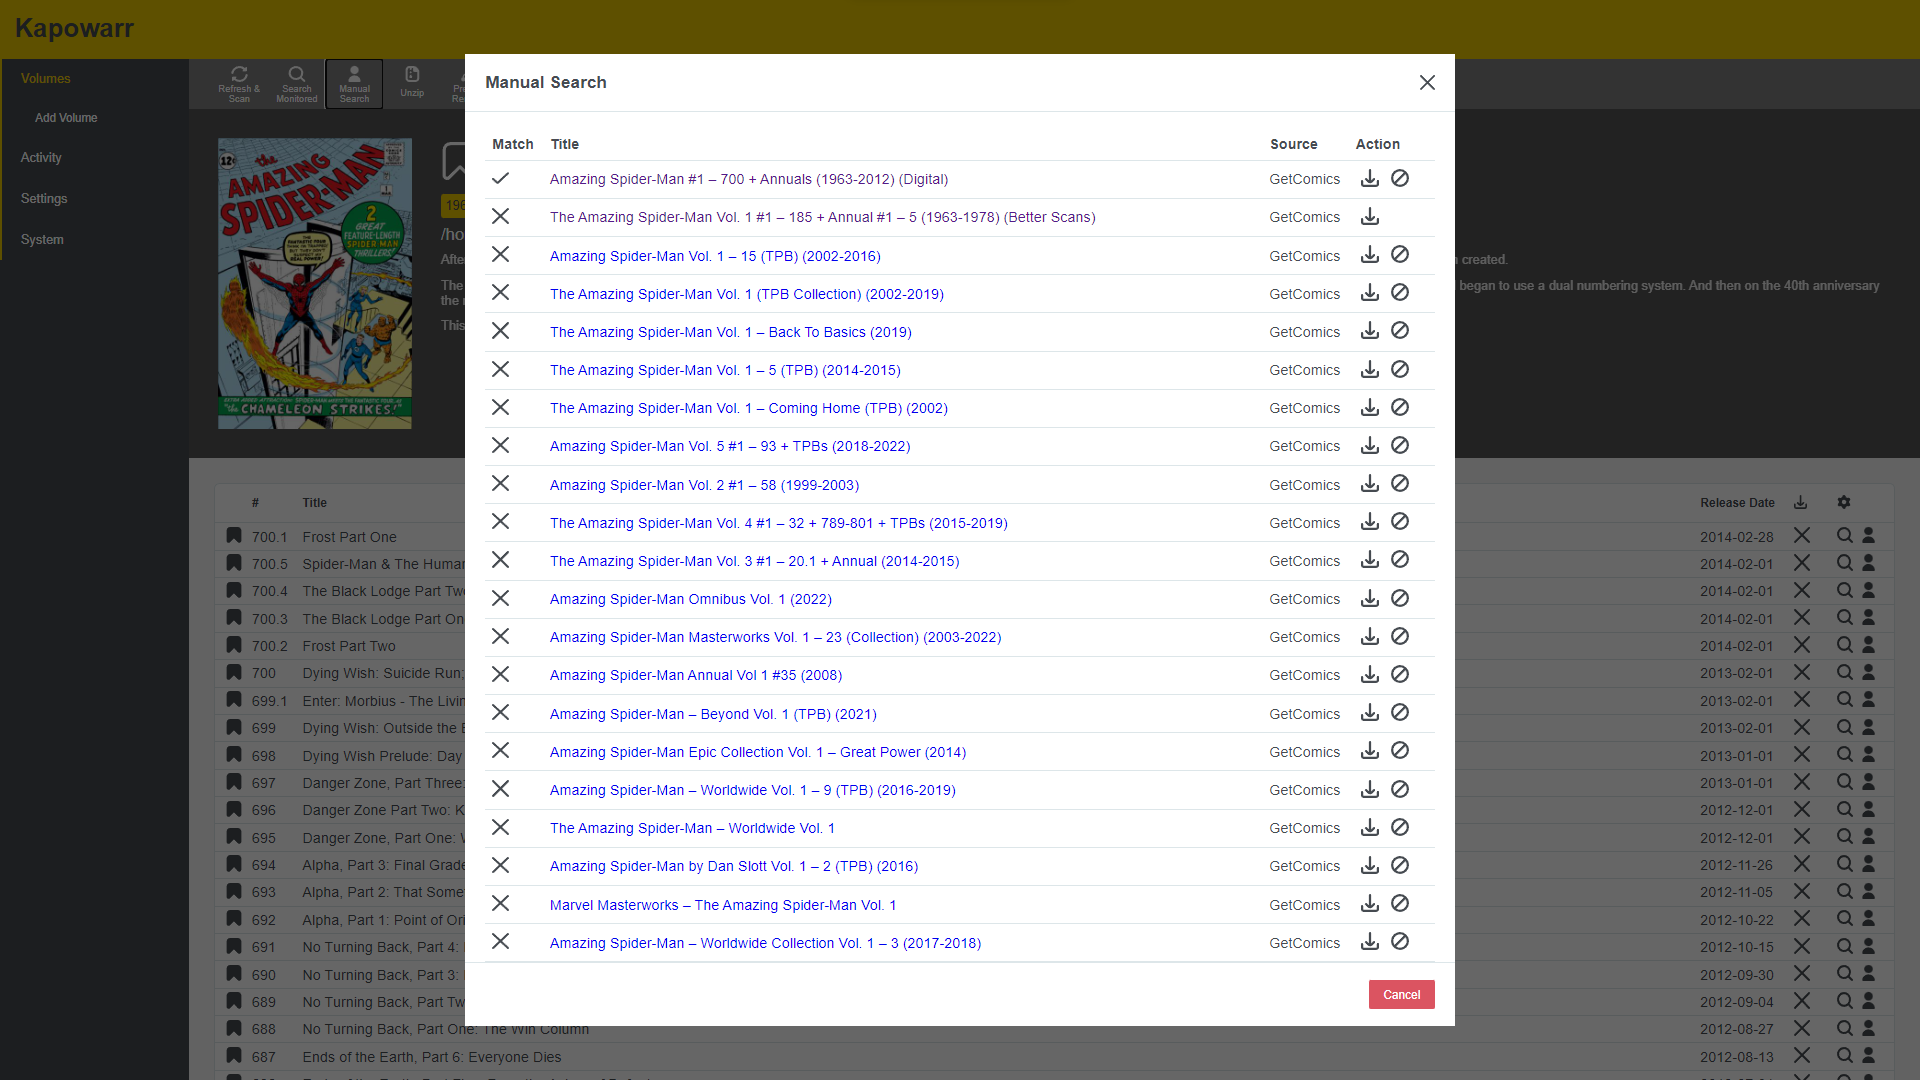This screenshot has width=1920, height=1080.
Task: Open Settings in the sidebar
Action: [x=44, y=199]
